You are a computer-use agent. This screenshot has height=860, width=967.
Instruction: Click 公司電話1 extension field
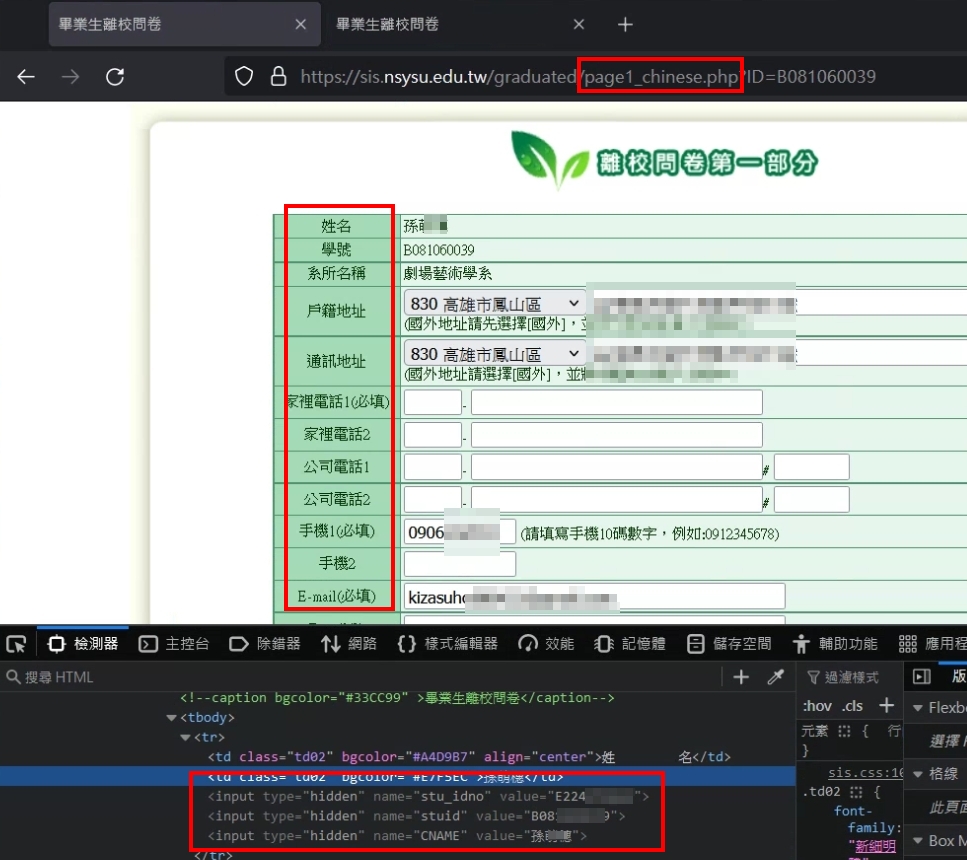812,467
